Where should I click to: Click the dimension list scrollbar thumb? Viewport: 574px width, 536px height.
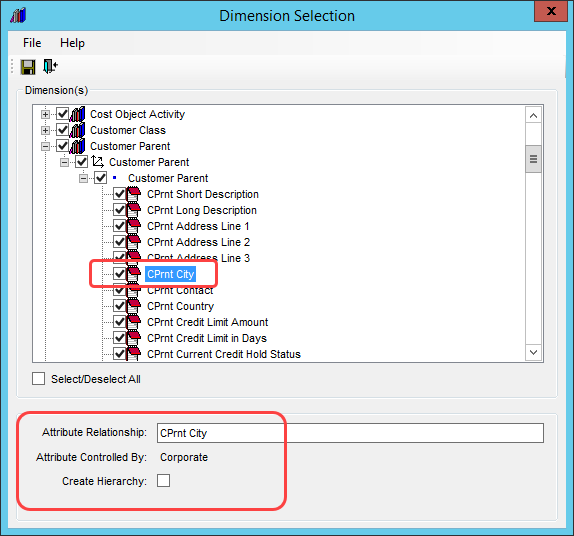pos(533,159)
